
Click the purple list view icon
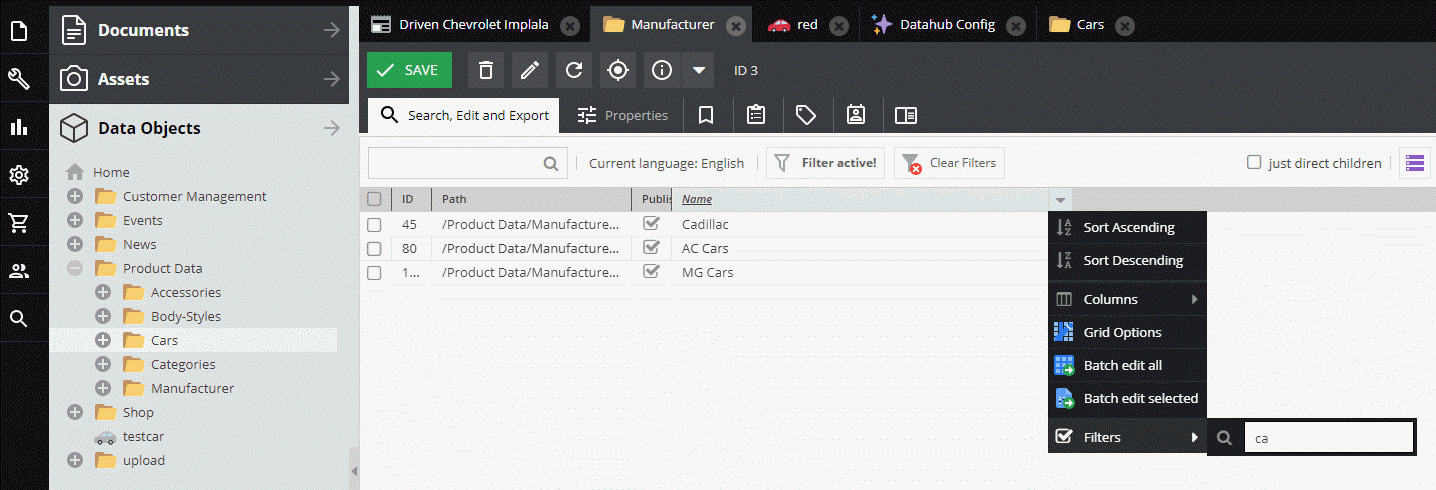[x=1413, y=163]
